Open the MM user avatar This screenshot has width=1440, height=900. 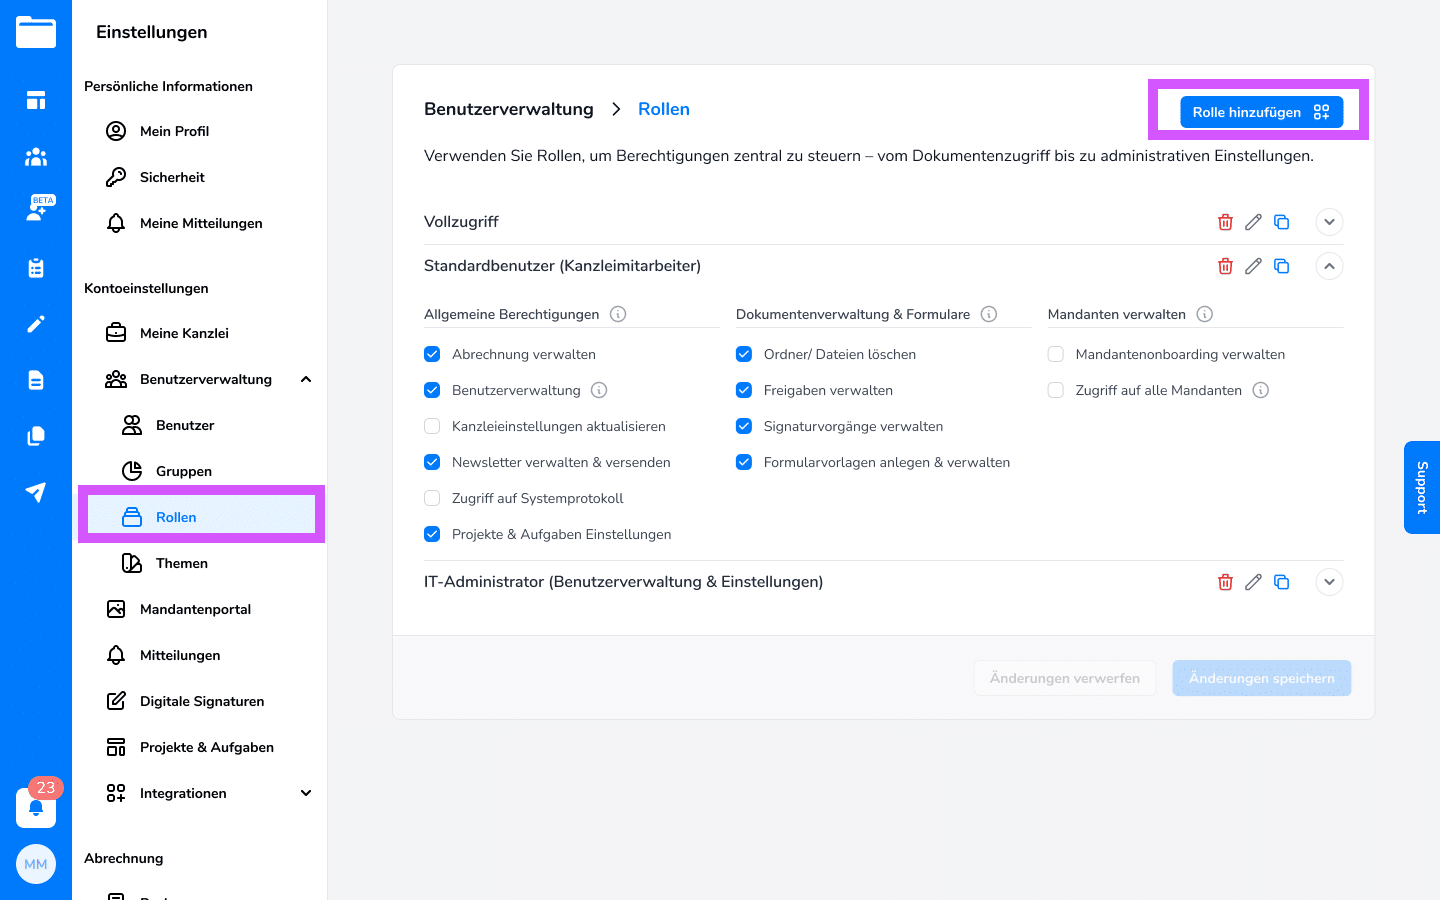click(36, 864)
